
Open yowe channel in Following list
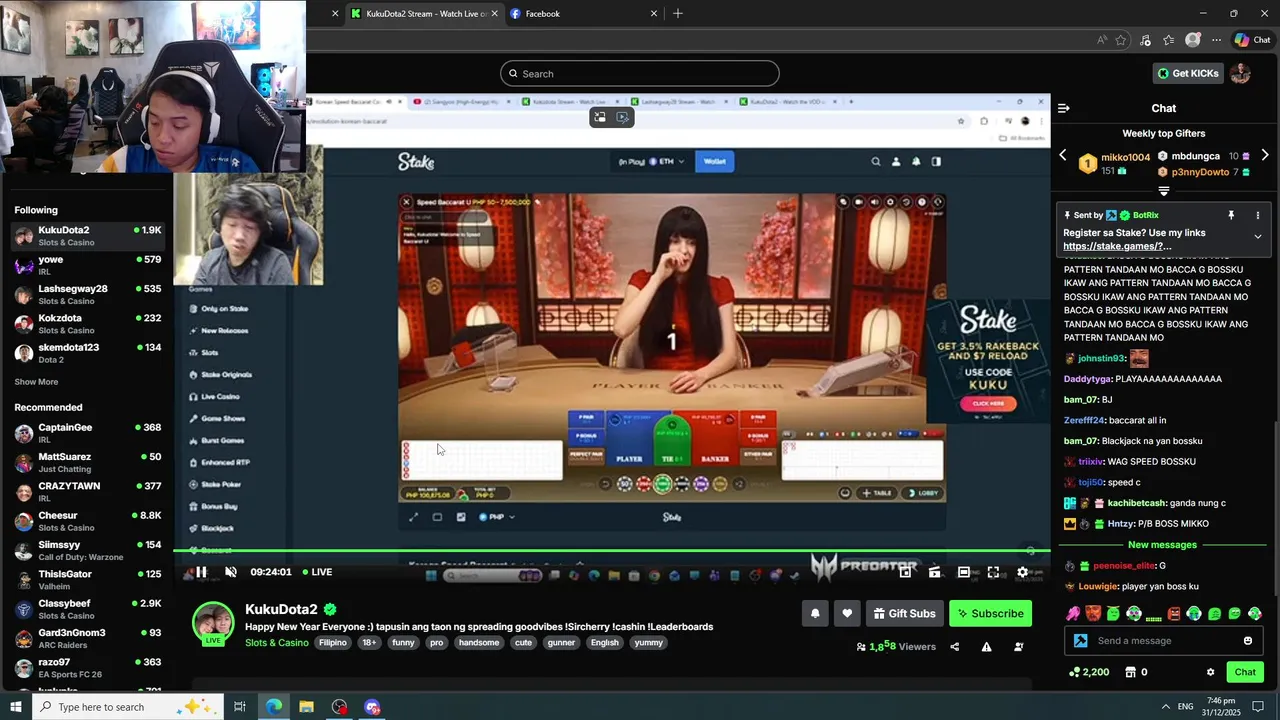tap(88, 265)
